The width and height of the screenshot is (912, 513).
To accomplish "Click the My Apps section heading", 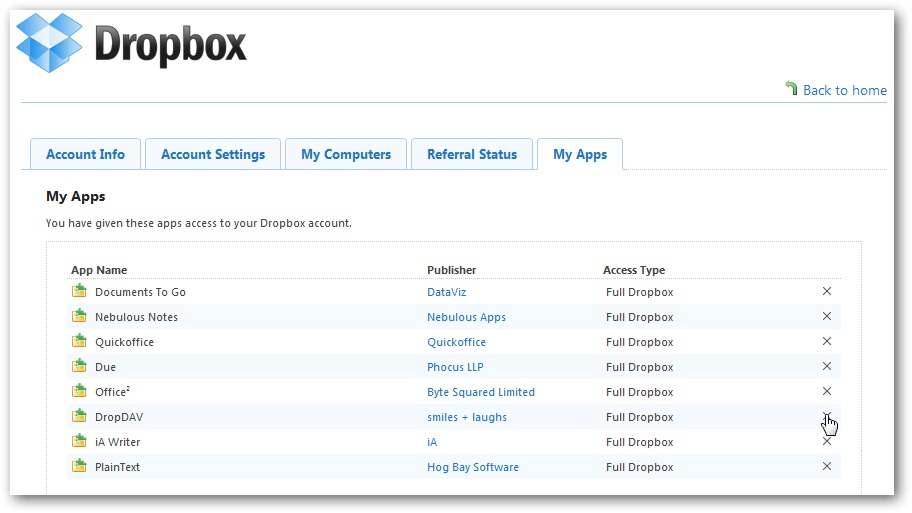I will [x=76, y=197].
